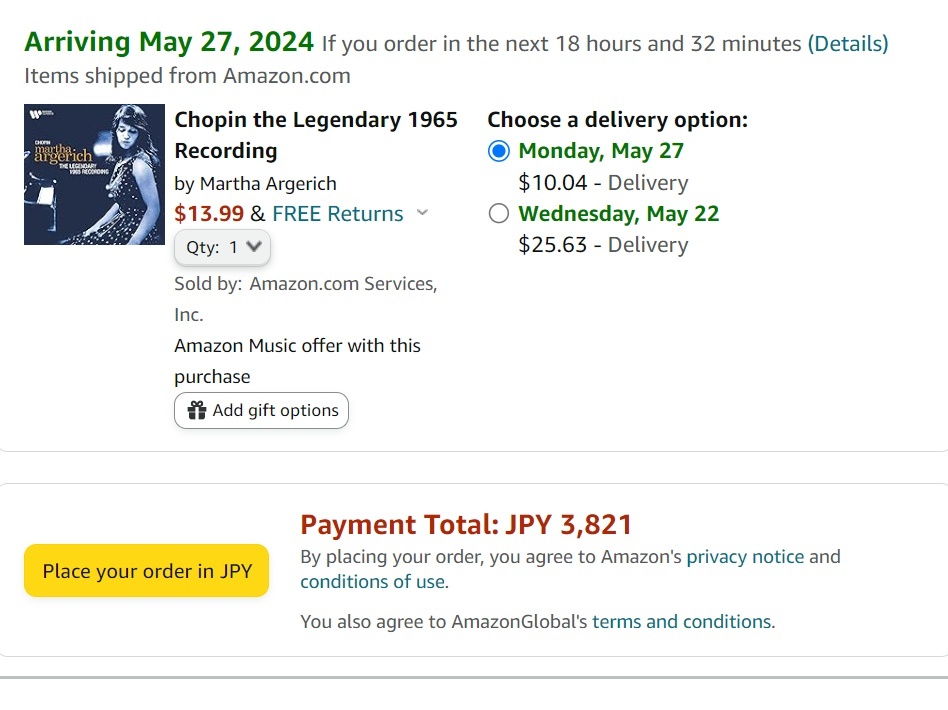
Task: Click the $10.04 delivery price text
Action: tap(552, 183)
